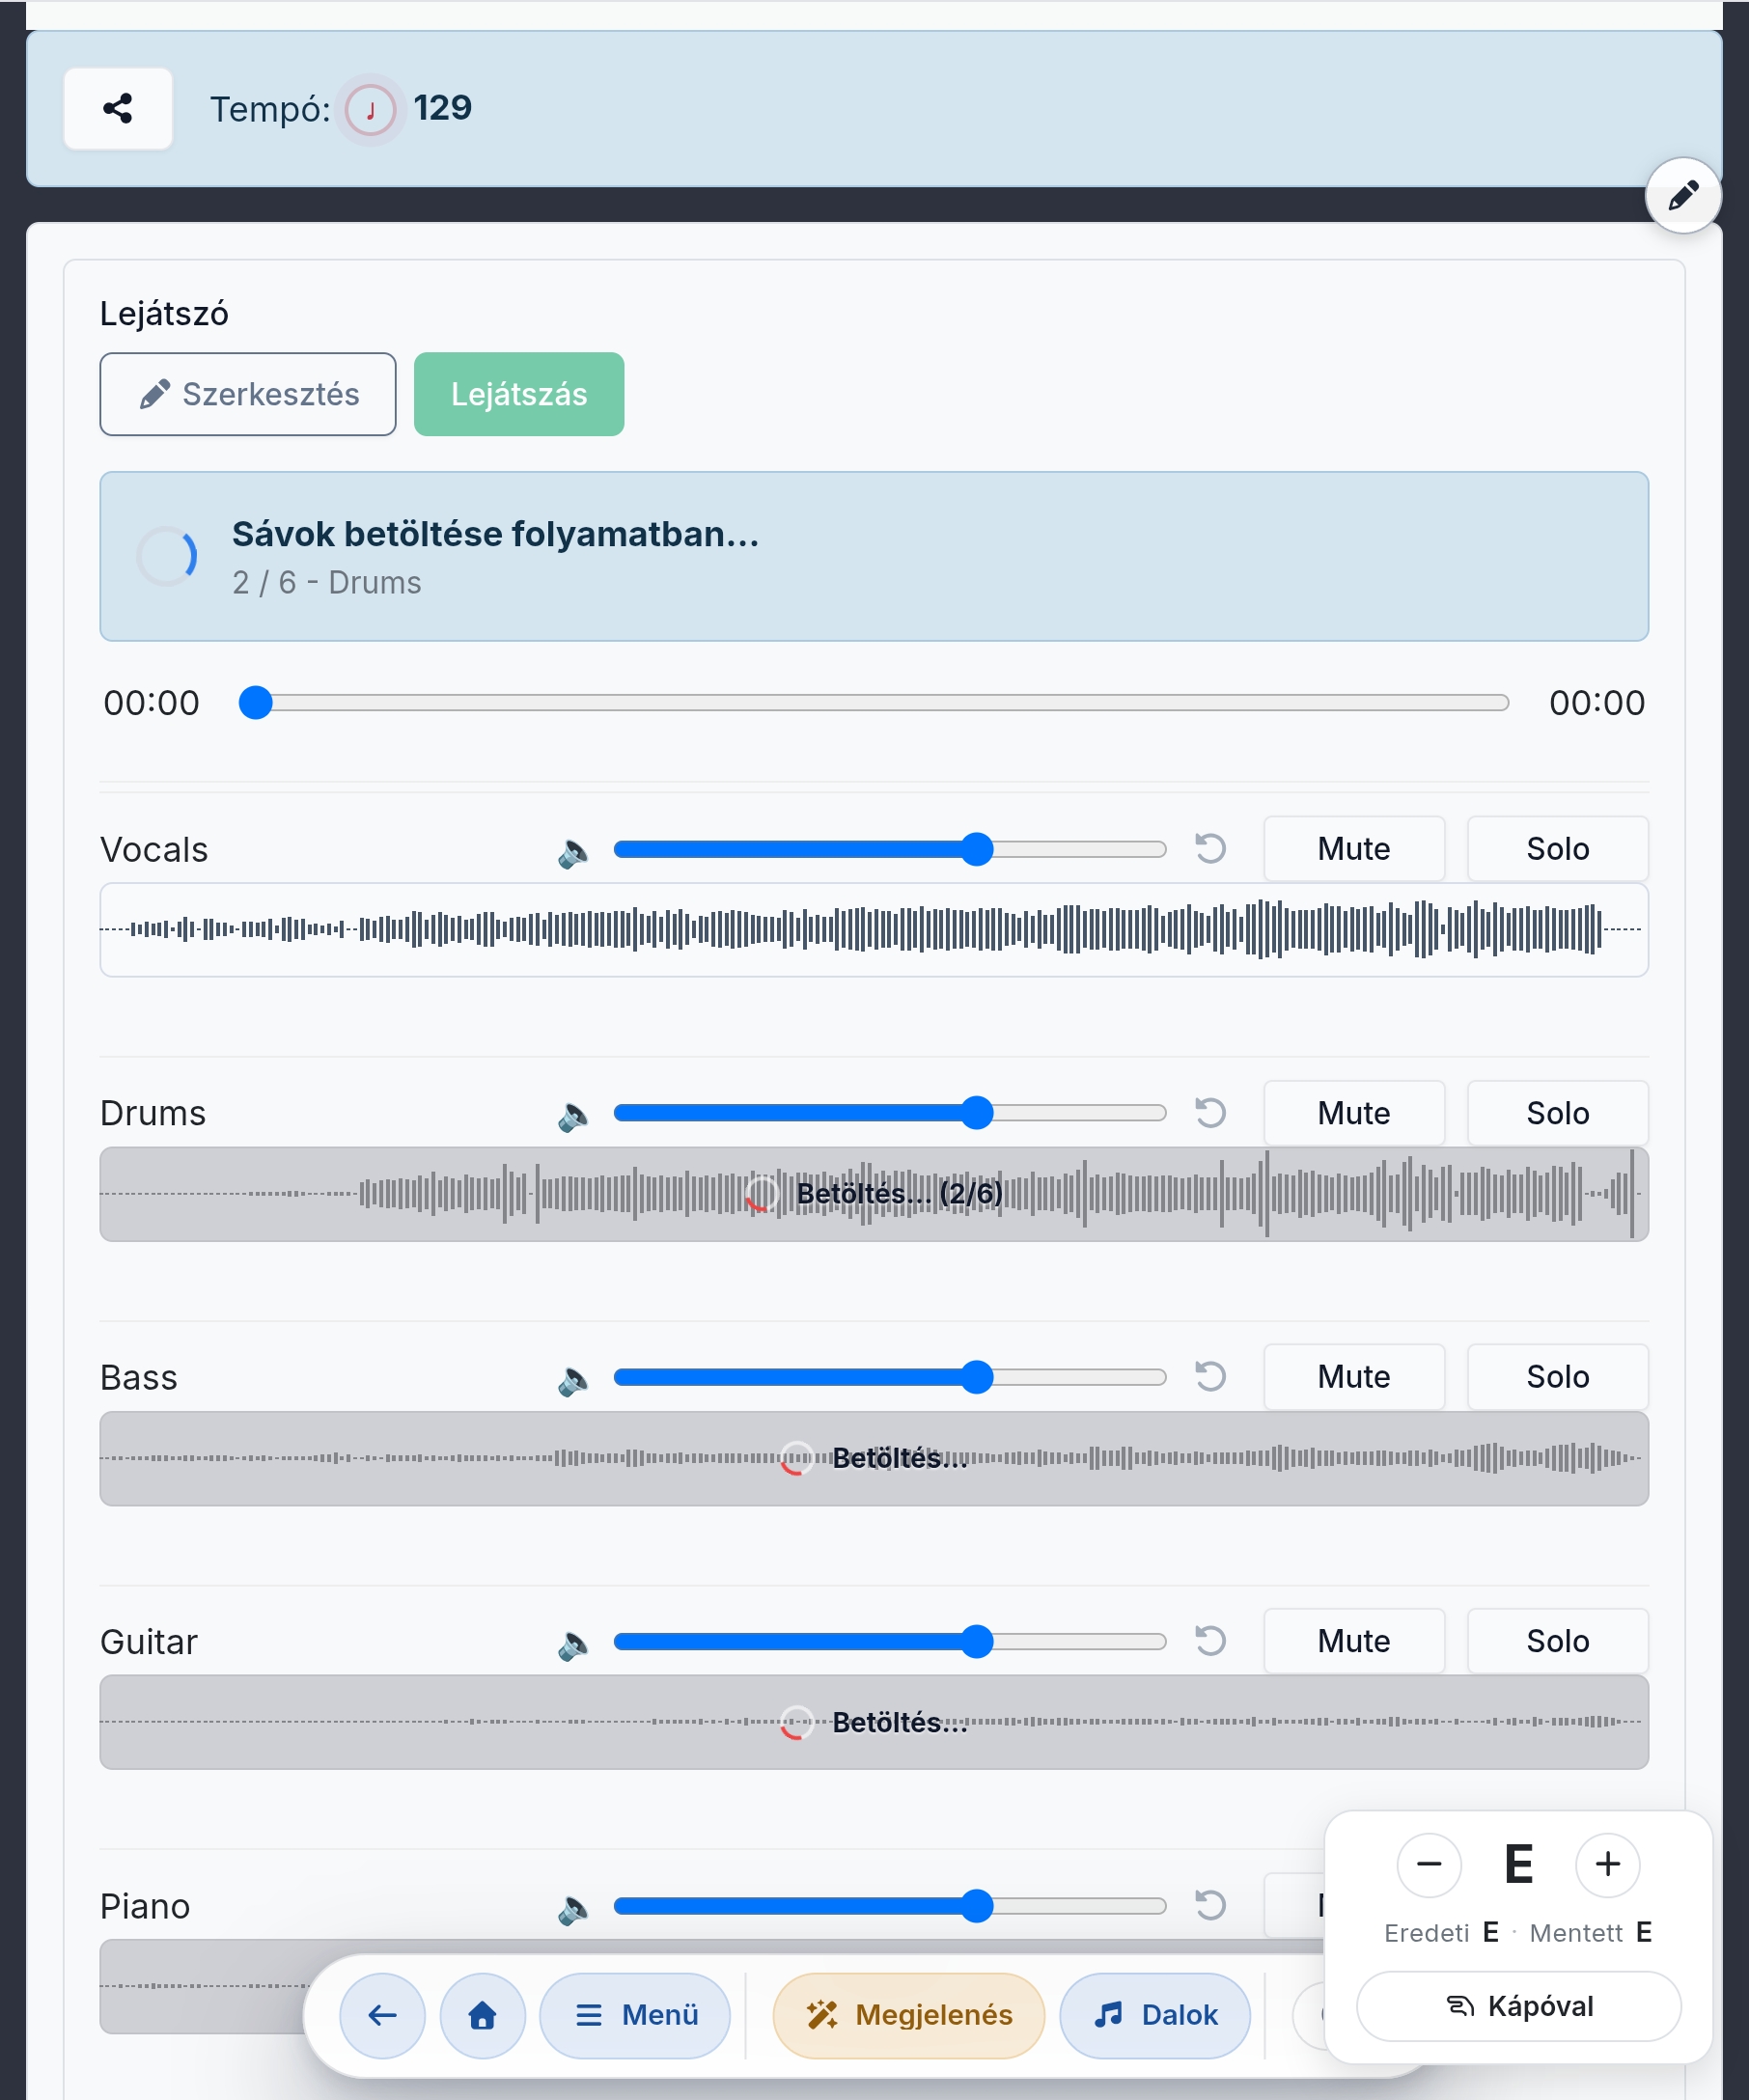Solo the Bass track
Viewport: 1749px width, 2100px height.
(1557, 1377)
